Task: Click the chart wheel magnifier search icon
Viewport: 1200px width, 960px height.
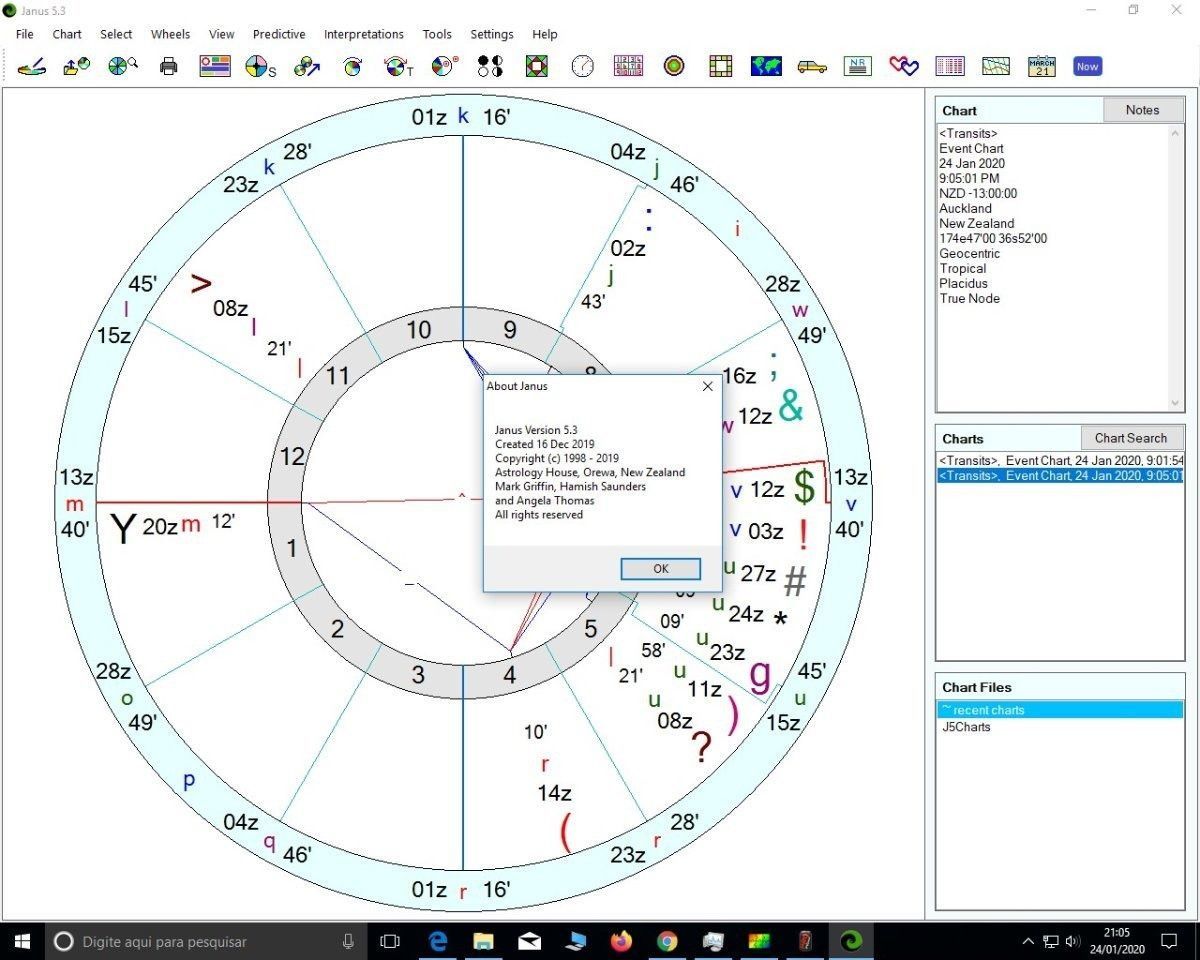Action: point(122,67)
